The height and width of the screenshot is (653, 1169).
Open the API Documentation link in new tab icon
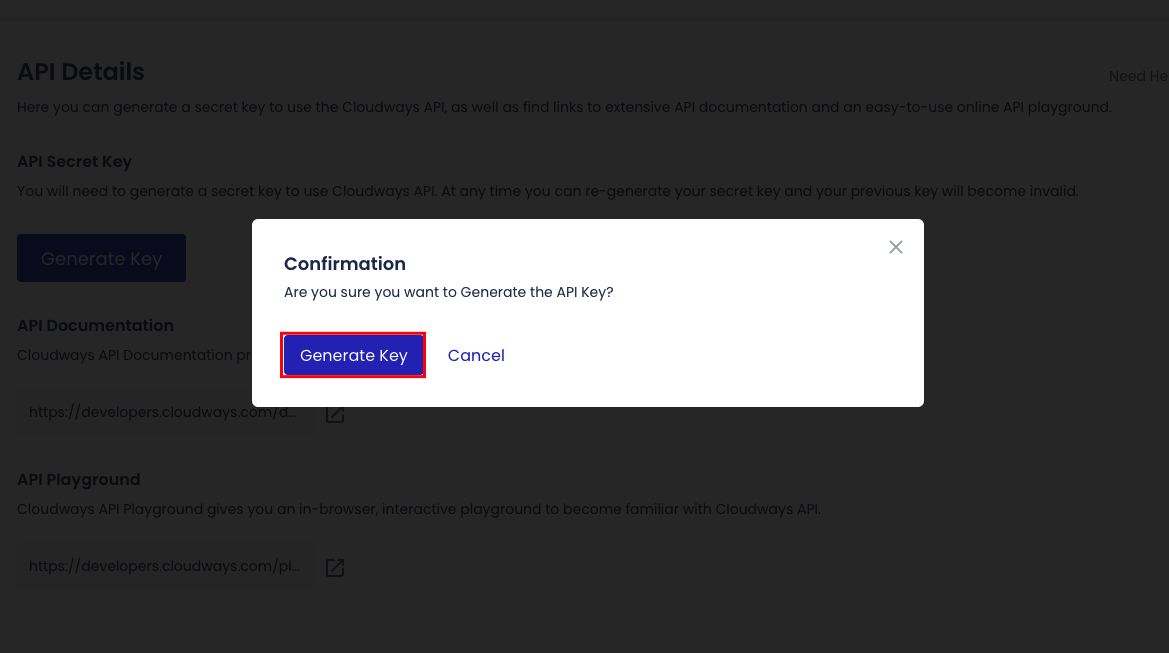point(335,413)
